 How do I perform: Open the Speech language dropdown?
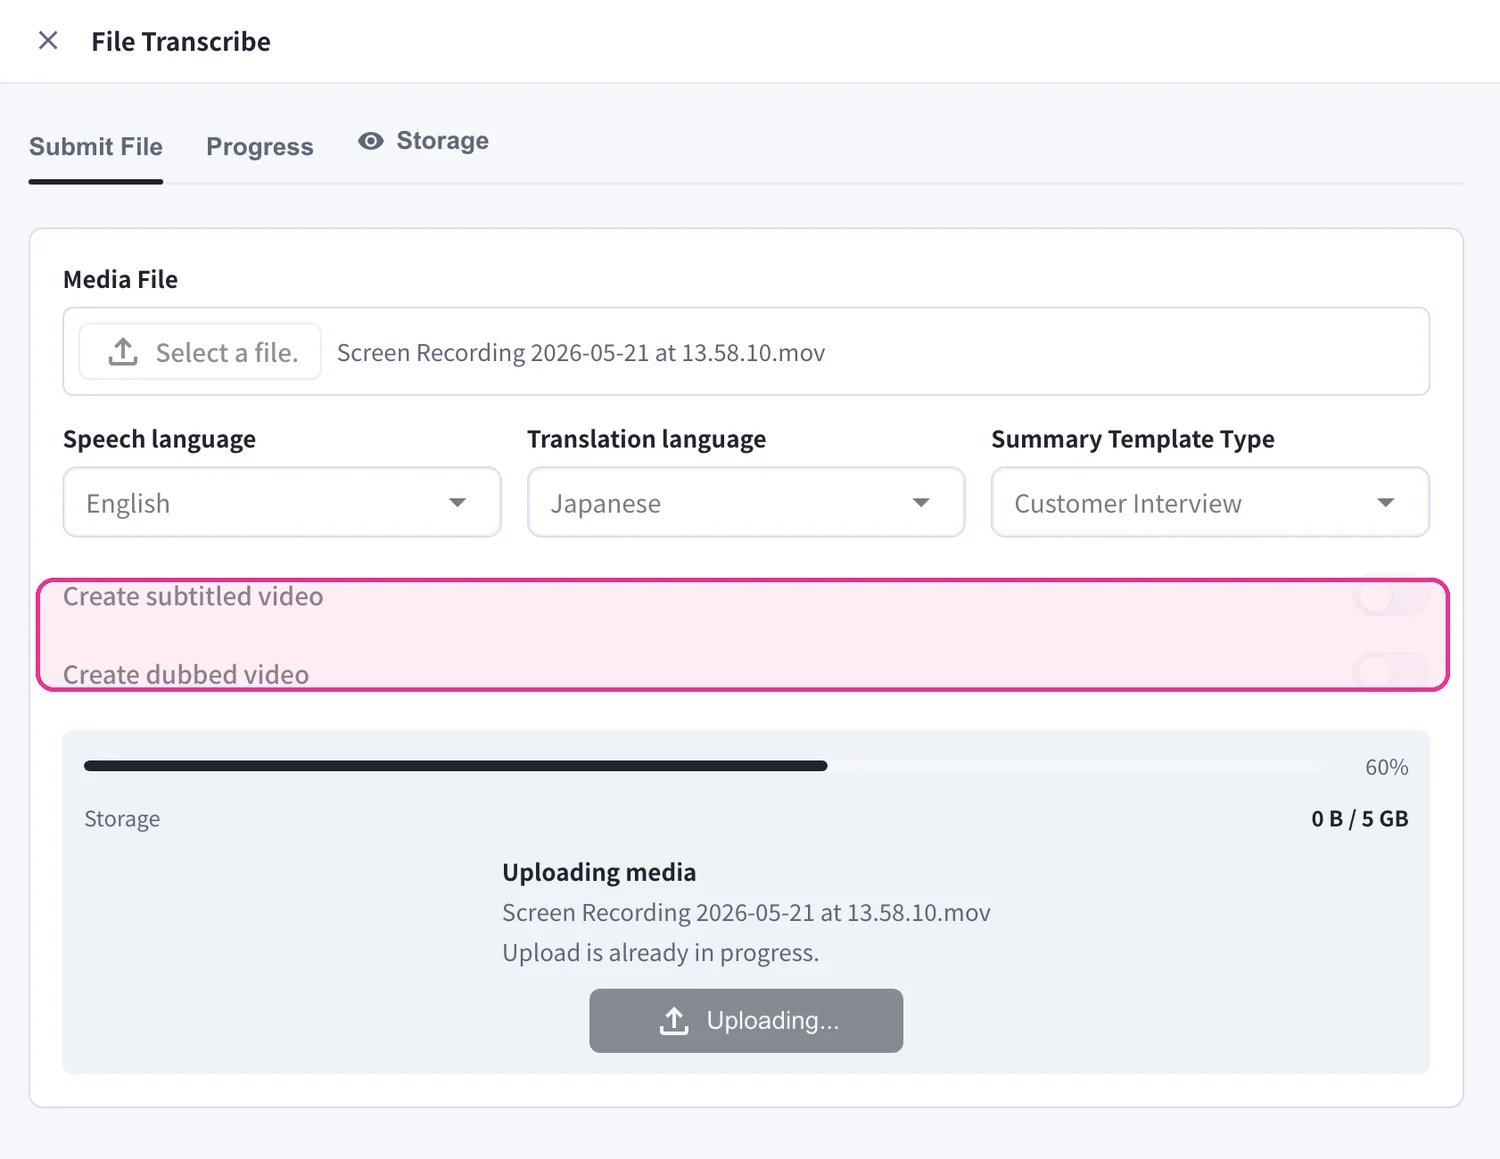pyautogui.click(x=282, y=503)
